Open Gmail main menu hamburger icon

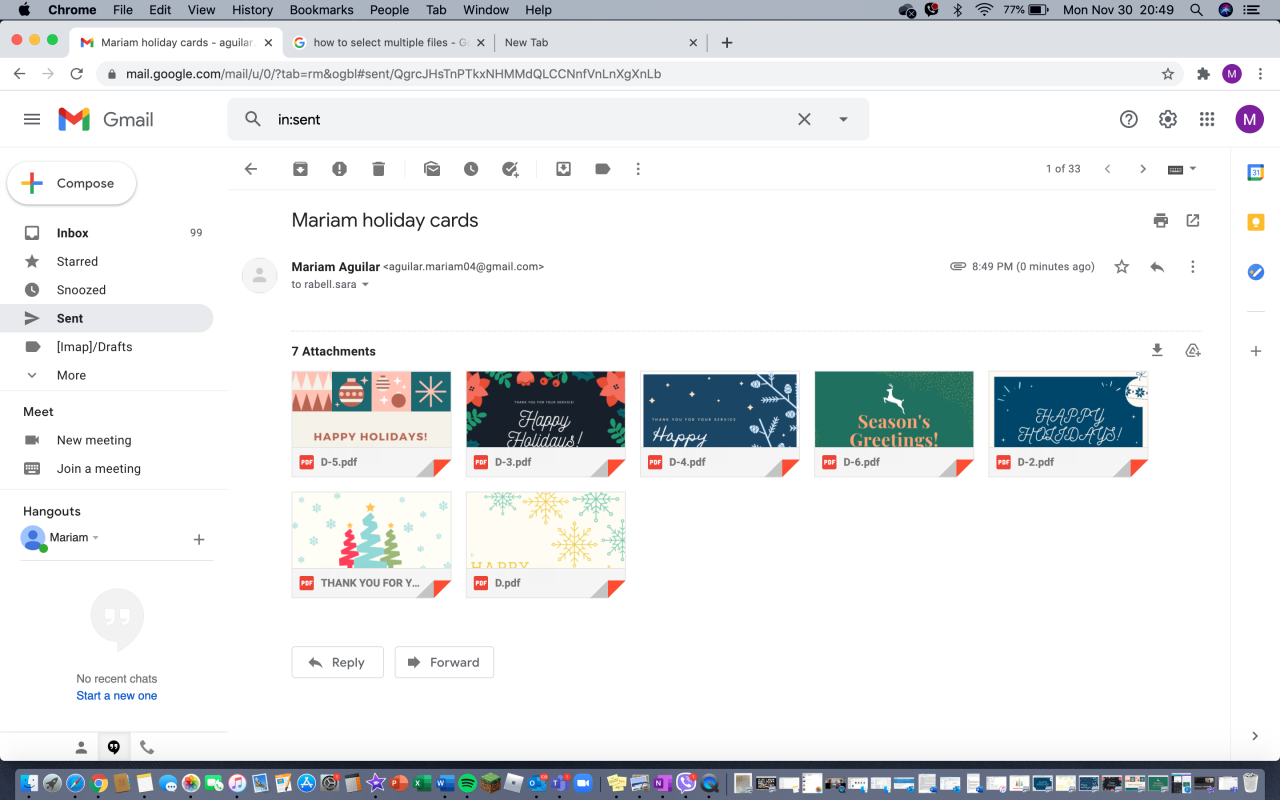coord(32,119)
